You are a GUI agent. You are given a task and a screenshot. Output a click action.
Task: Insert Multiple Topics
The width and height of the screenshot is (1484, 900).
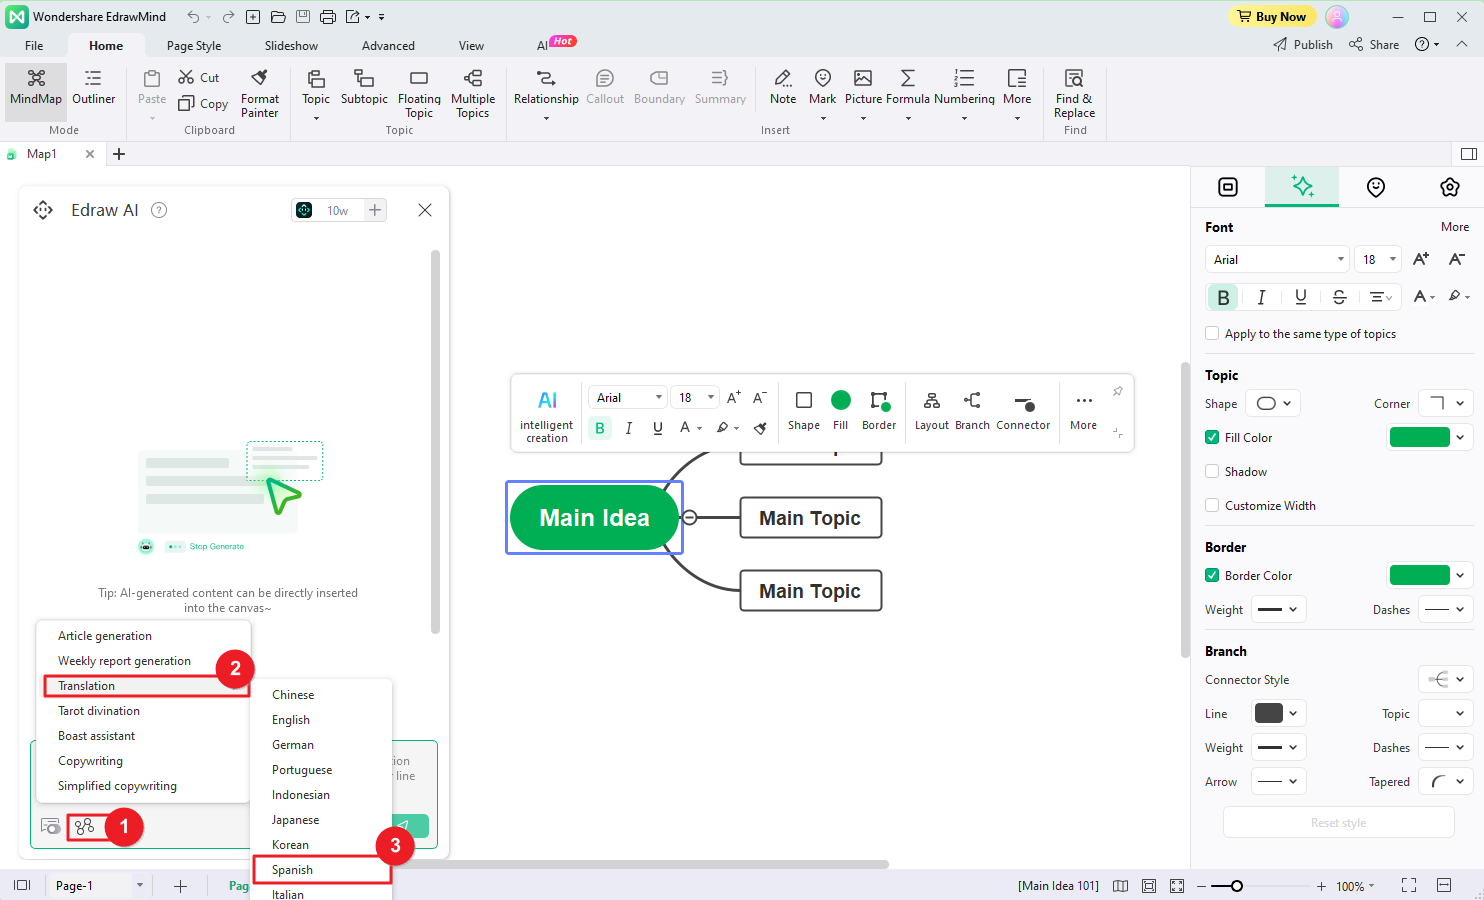(x=473, y=93)
